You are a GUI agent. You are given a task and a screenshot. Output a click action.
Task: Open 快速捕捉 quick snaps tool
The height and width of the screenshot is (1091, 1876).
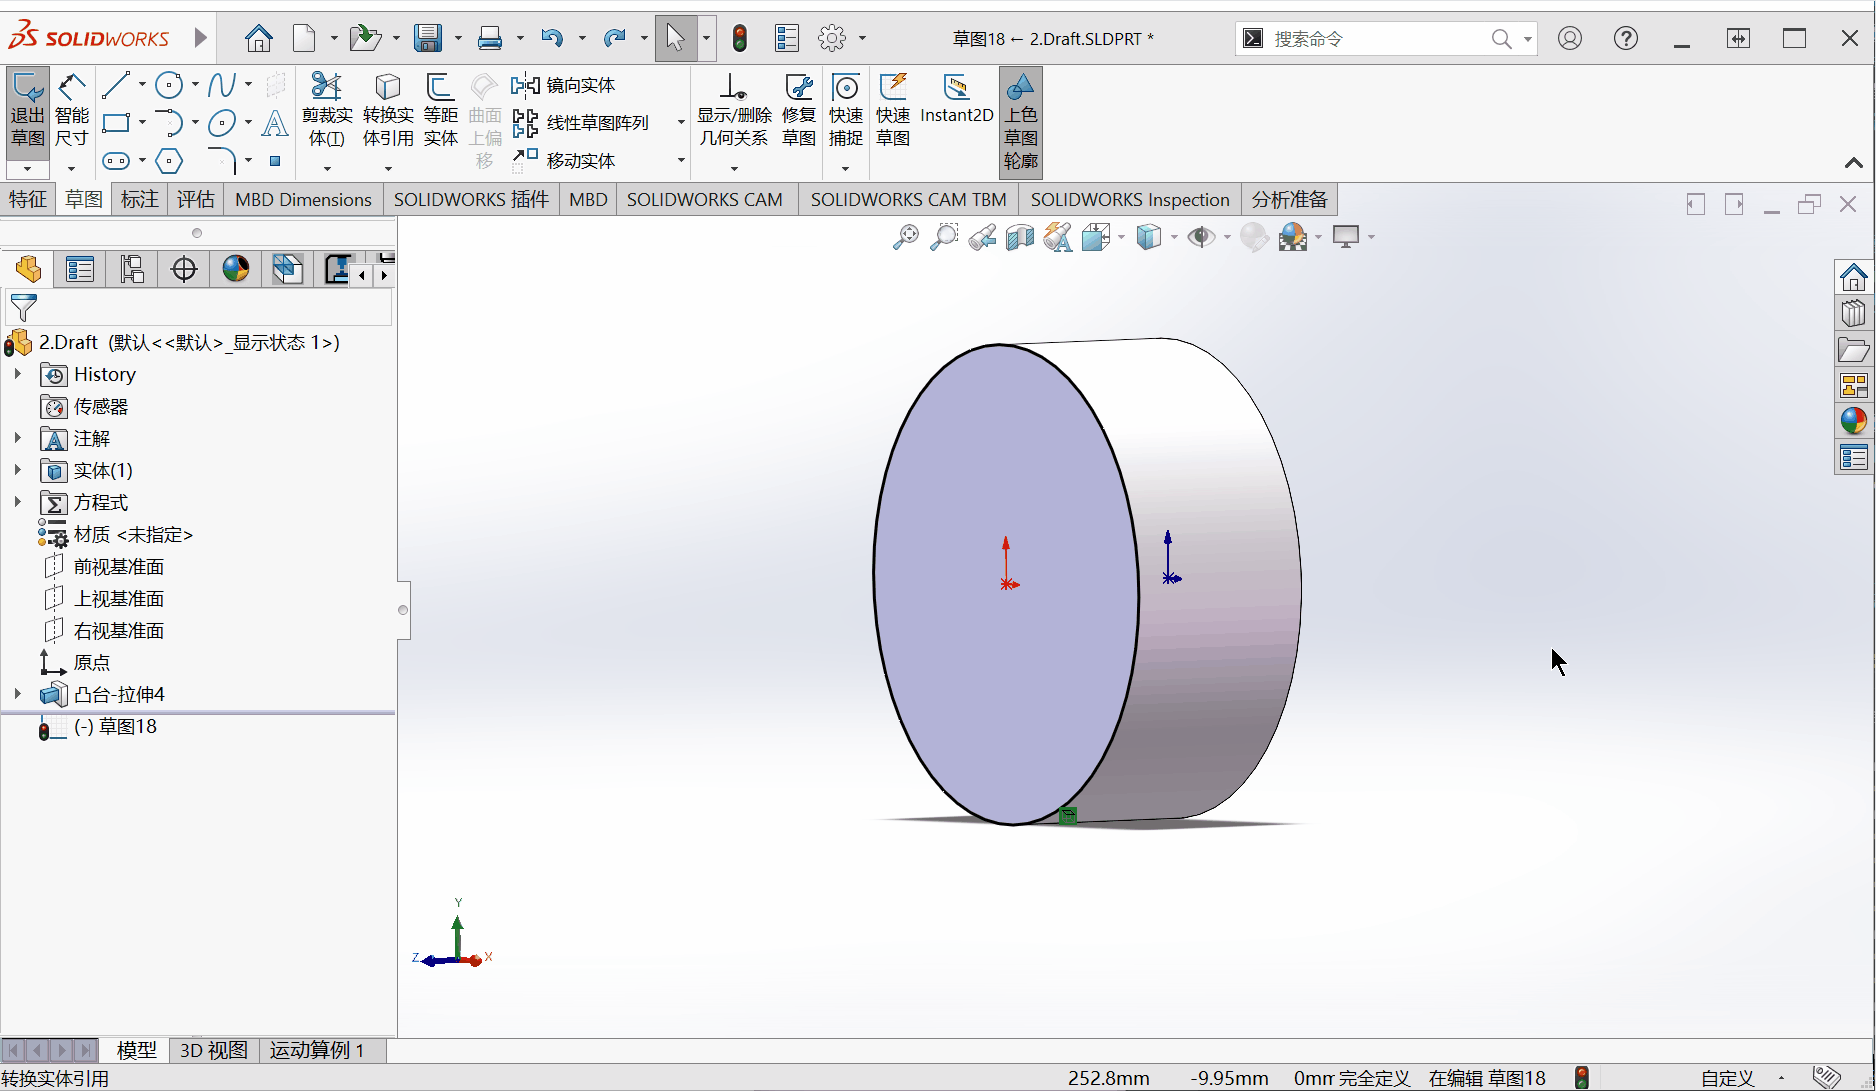[x=846, y=110]
